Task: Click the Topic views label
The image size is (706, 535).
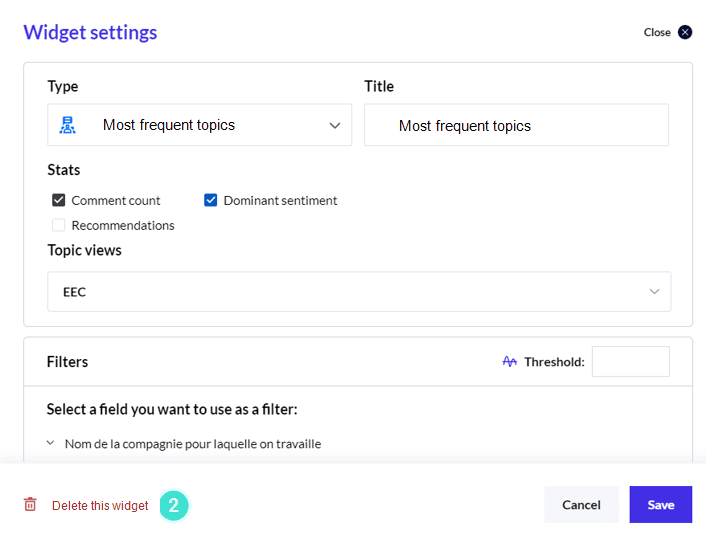Action: click(x=85, y=250)
